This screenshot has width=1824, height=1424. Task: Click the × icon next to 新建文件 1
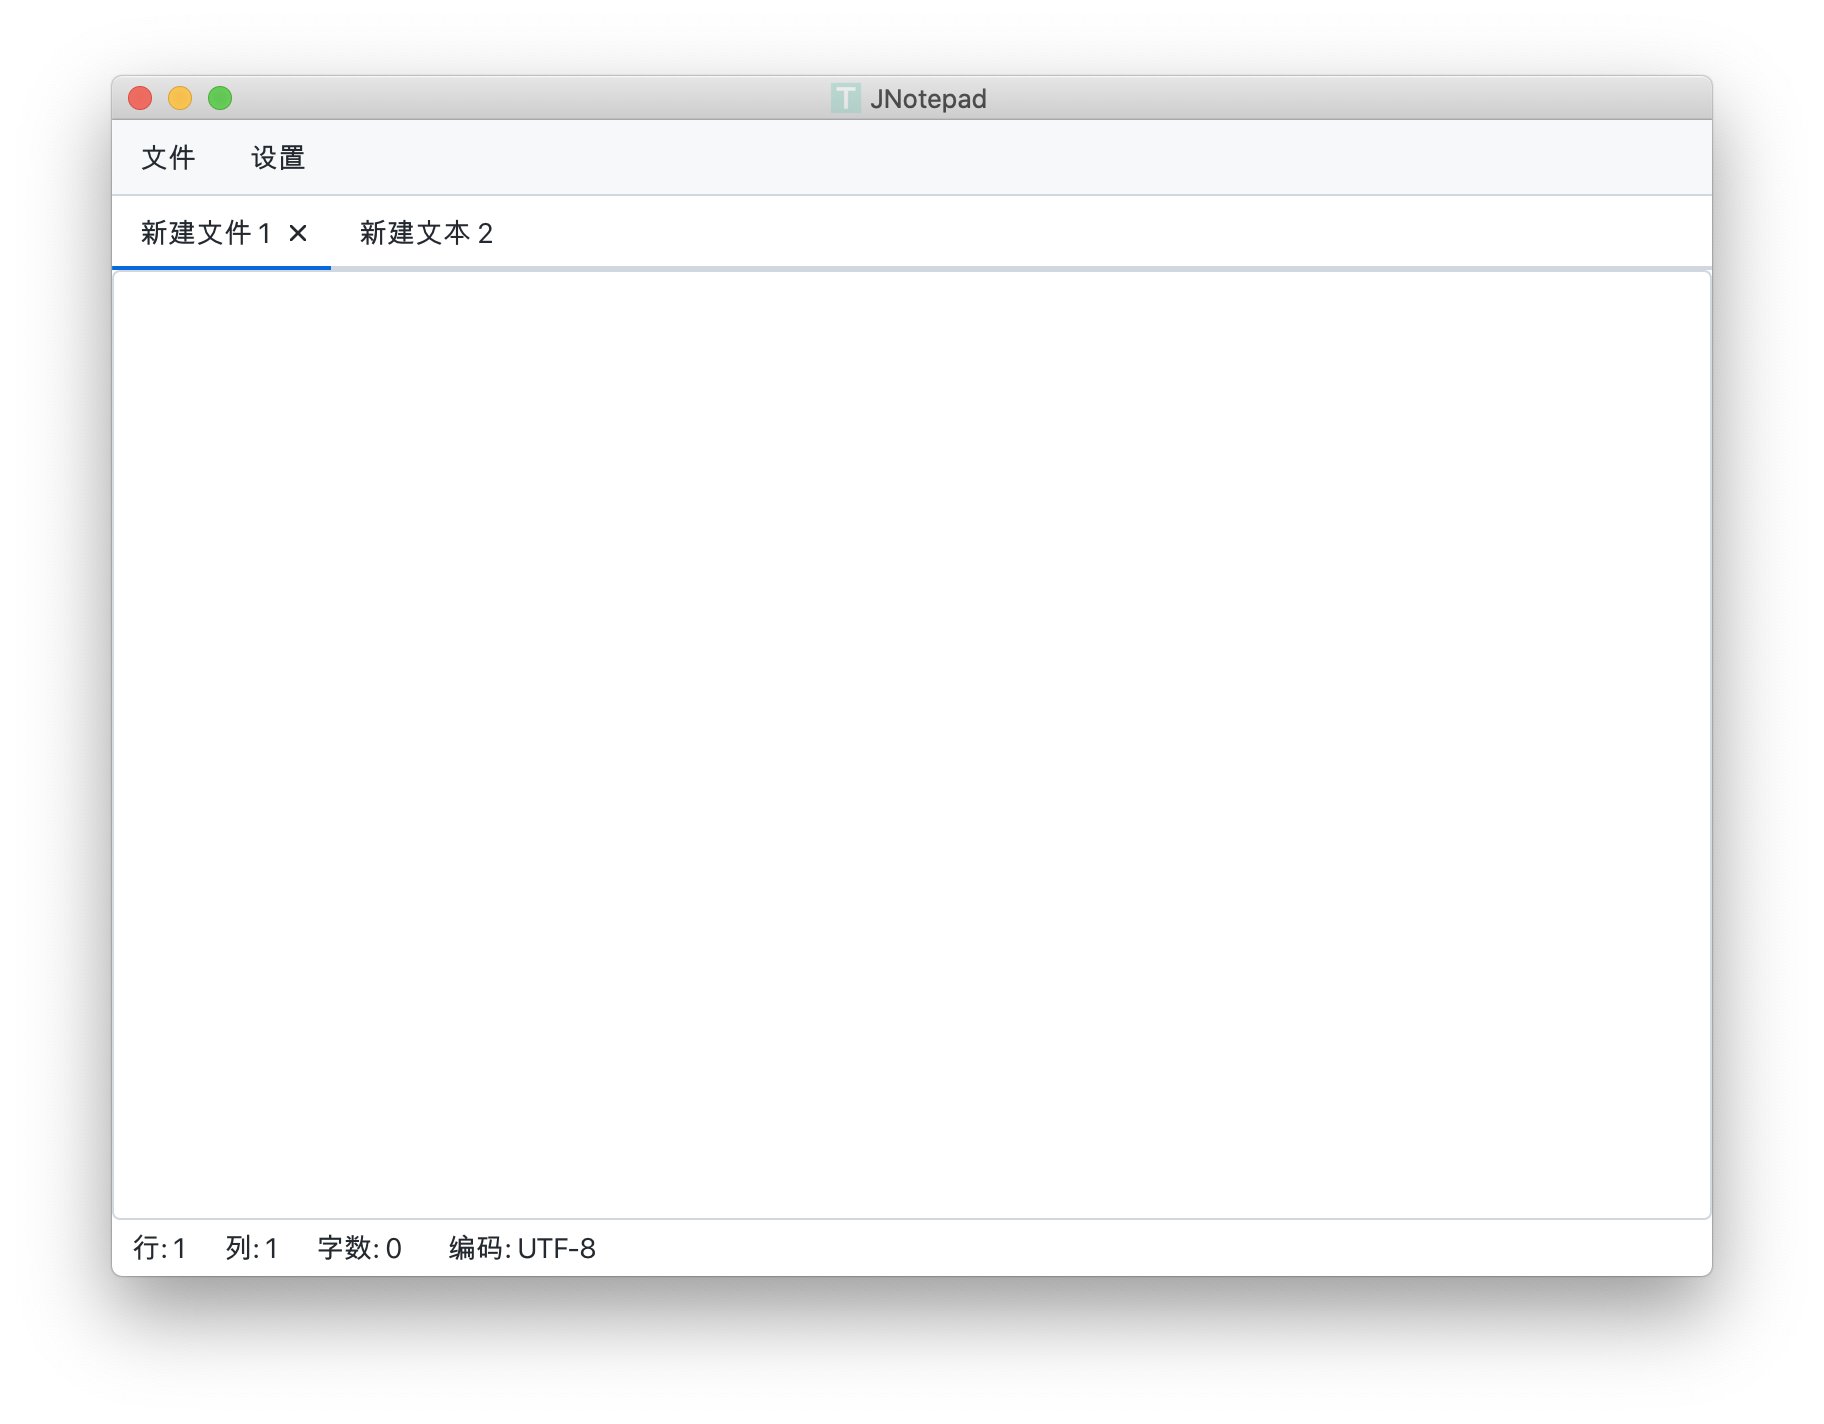coord(298,234)
